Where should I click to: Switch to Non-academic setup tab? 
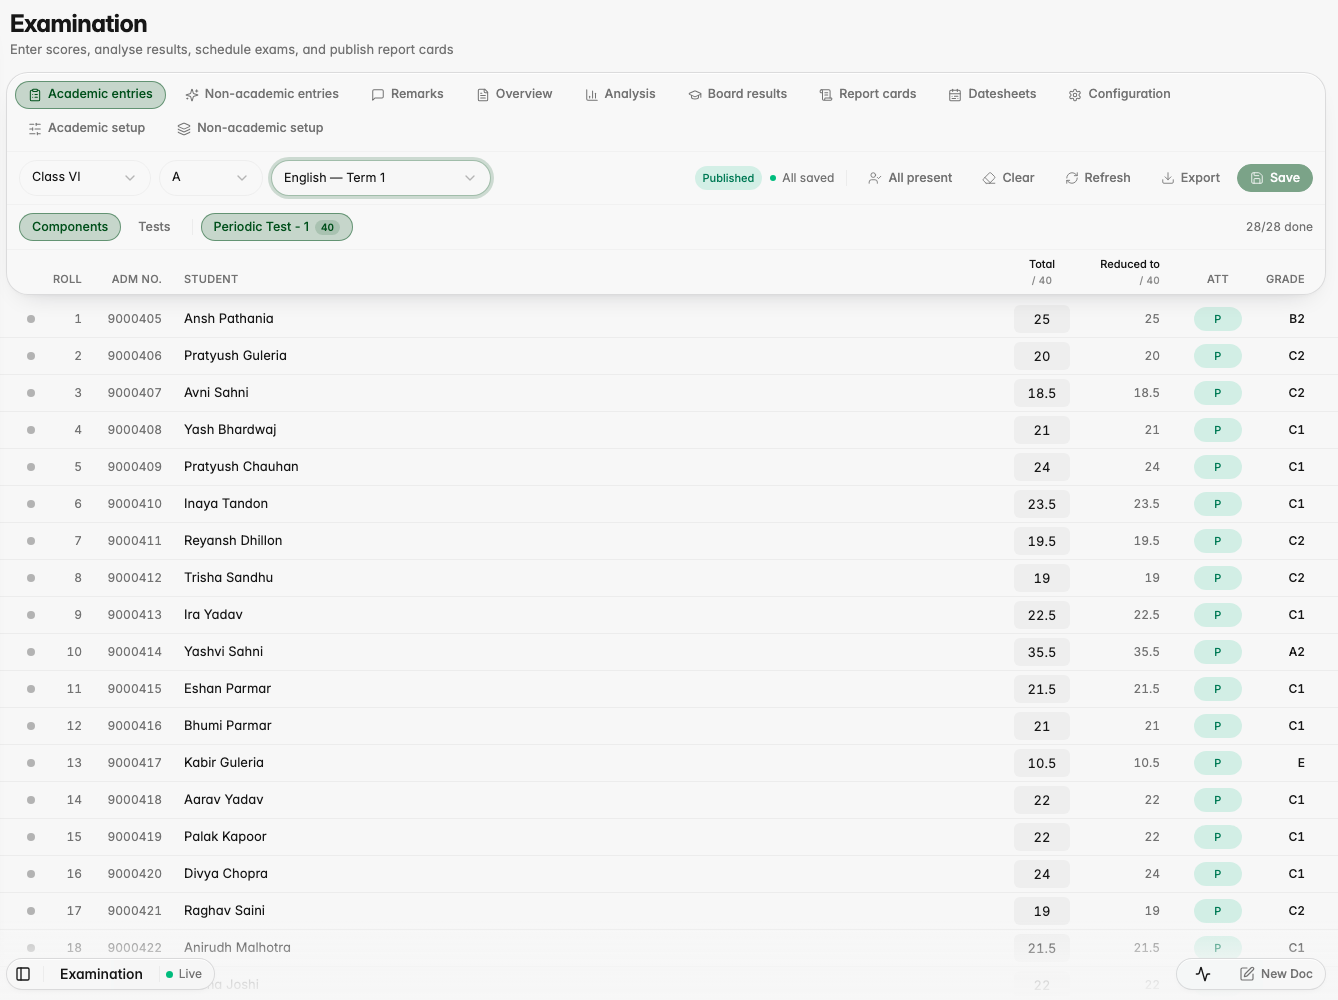coord(250,128)
